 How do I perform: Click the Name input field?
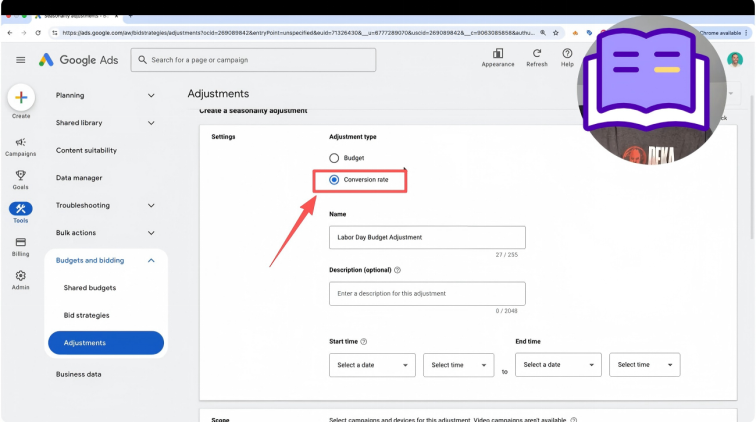(x=427, y=237)
